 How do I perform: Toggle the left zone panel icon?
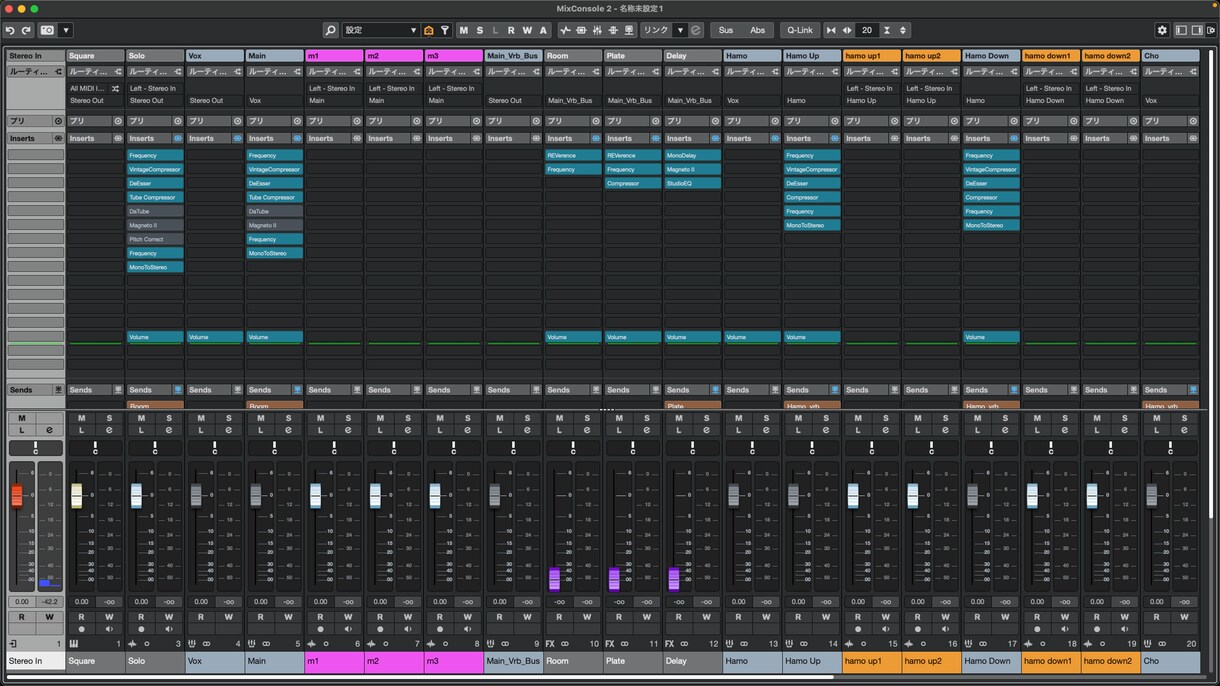tap(1181, 31)
